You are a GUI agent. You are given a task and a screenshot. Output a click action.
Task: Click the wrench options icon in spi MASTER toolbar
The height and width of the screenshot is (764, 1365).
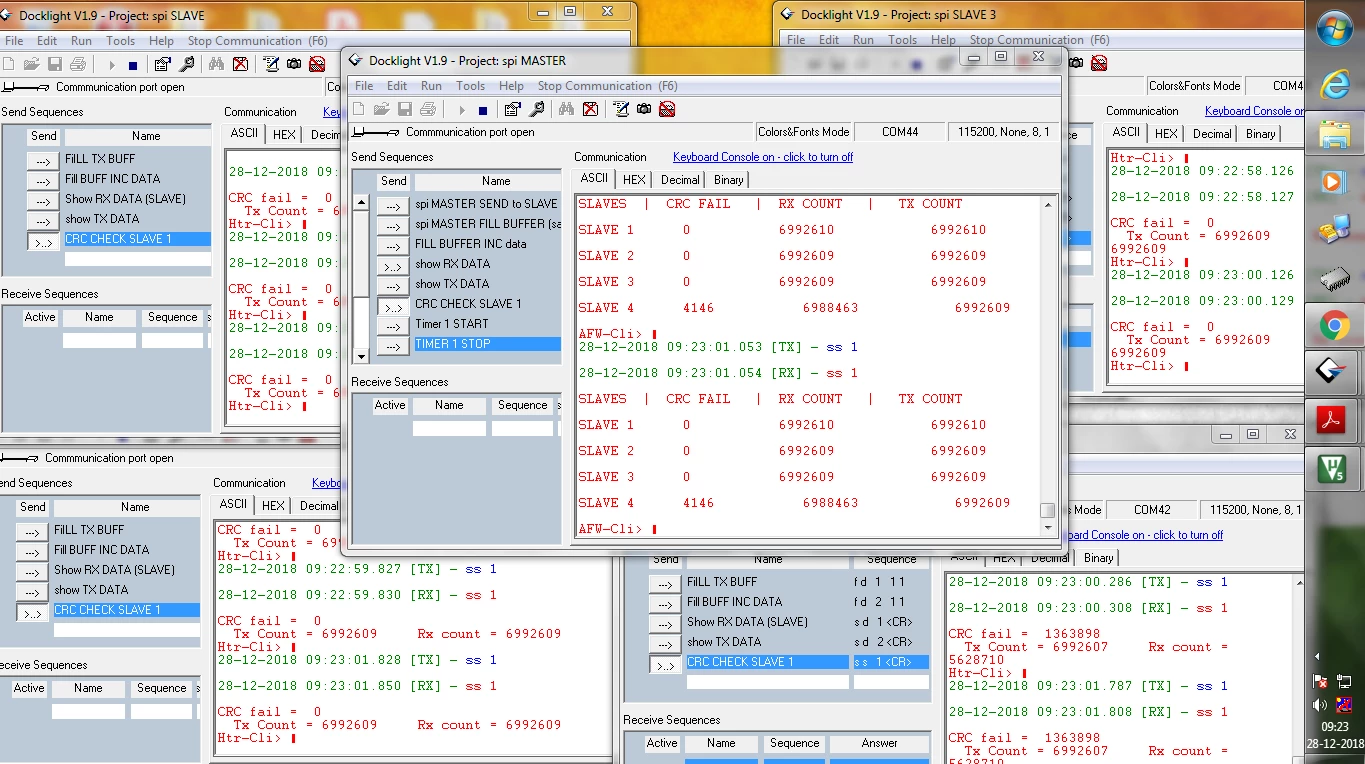(x=537, y=109)
